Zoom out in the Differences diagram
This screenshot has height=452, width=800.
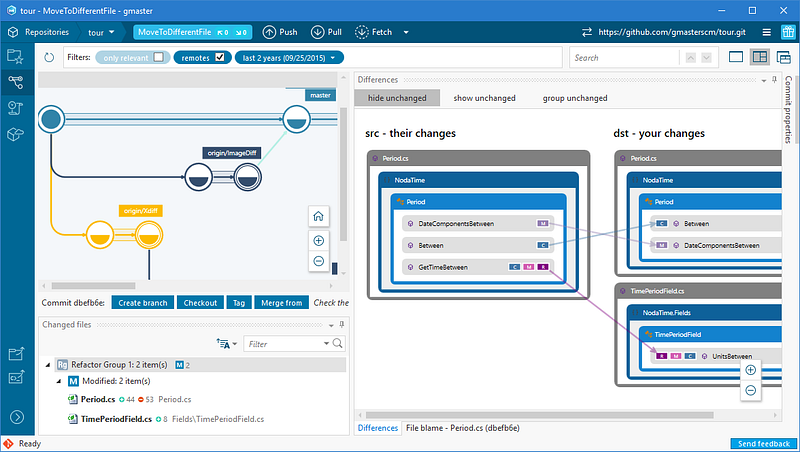click(x=750, y=390)
